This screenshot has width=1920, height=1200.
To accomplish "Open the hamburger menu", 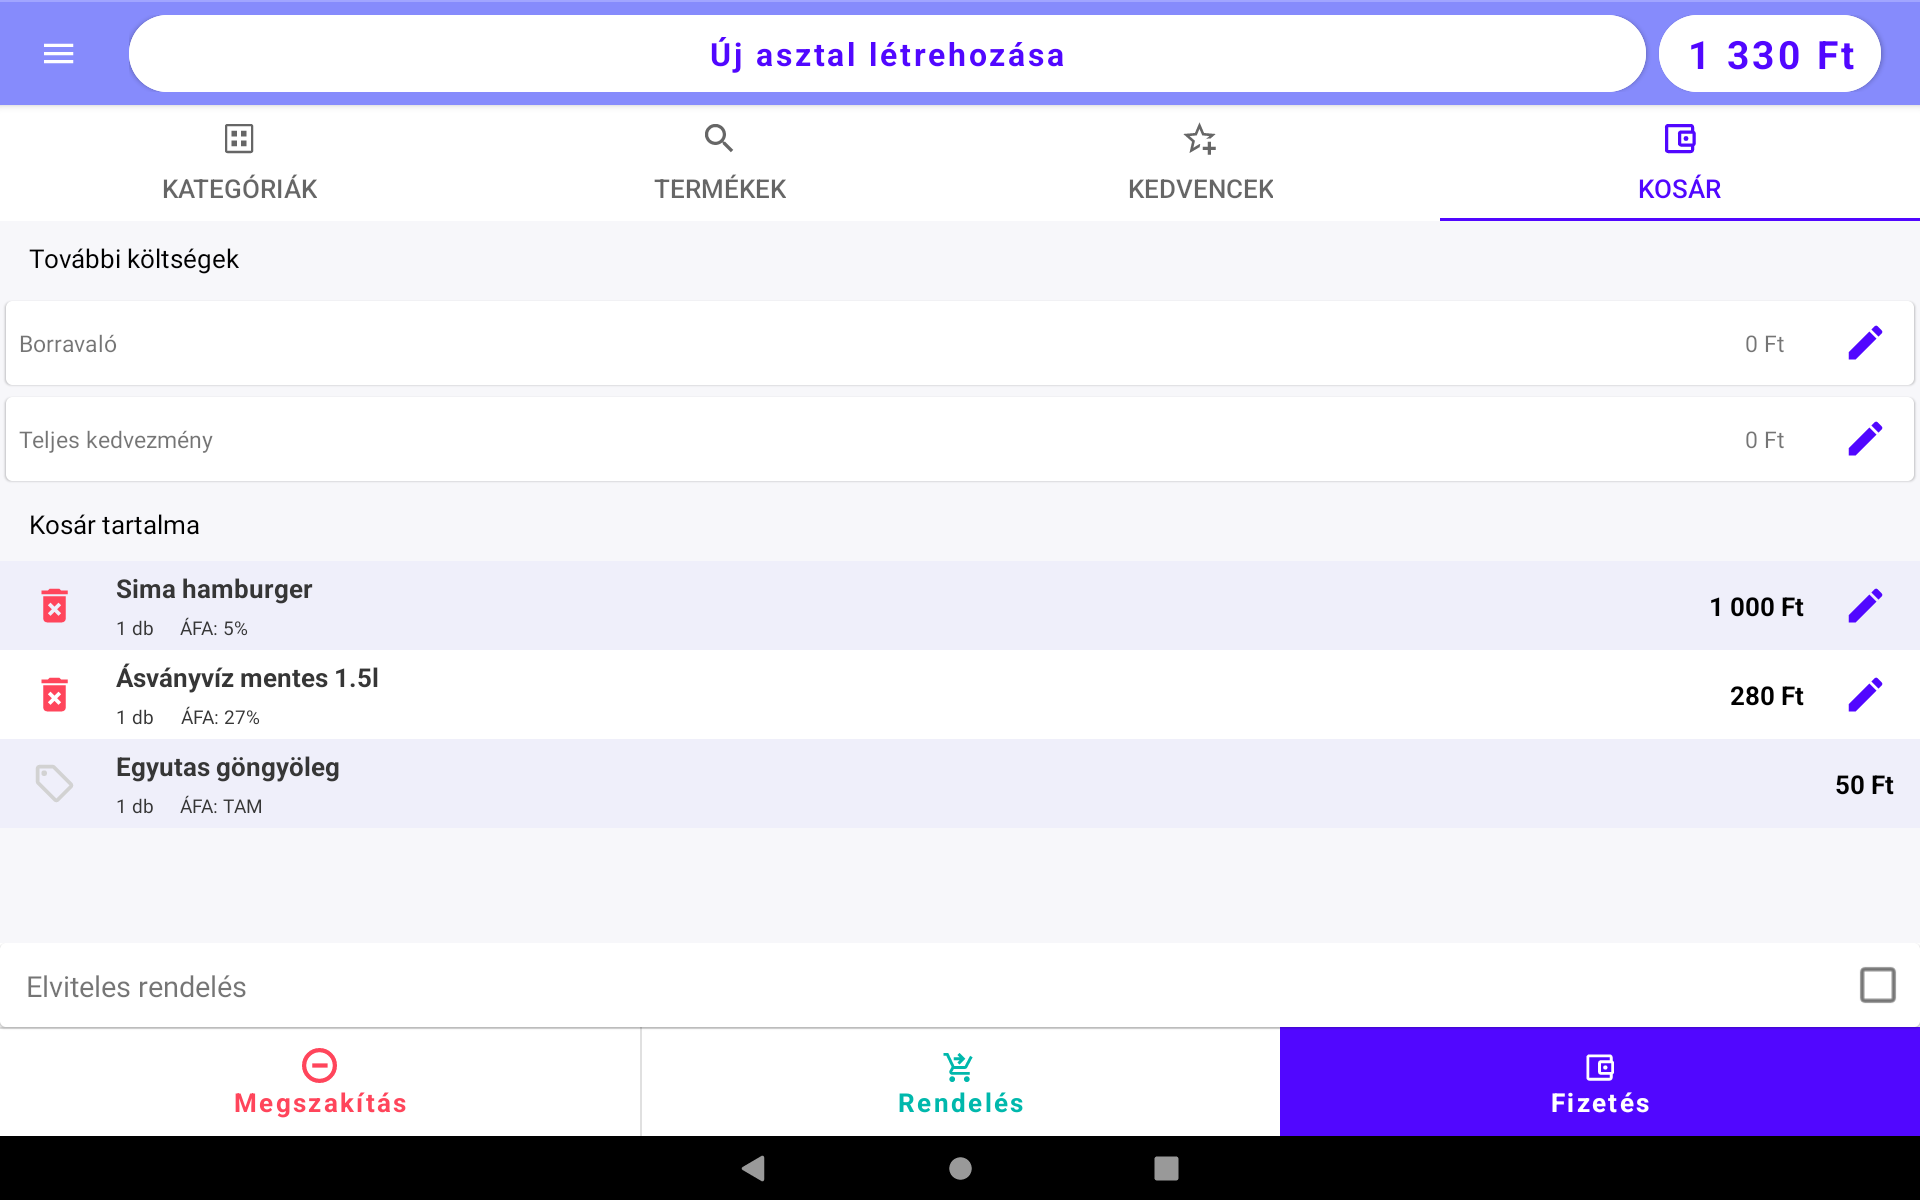I will pos(59,54).
